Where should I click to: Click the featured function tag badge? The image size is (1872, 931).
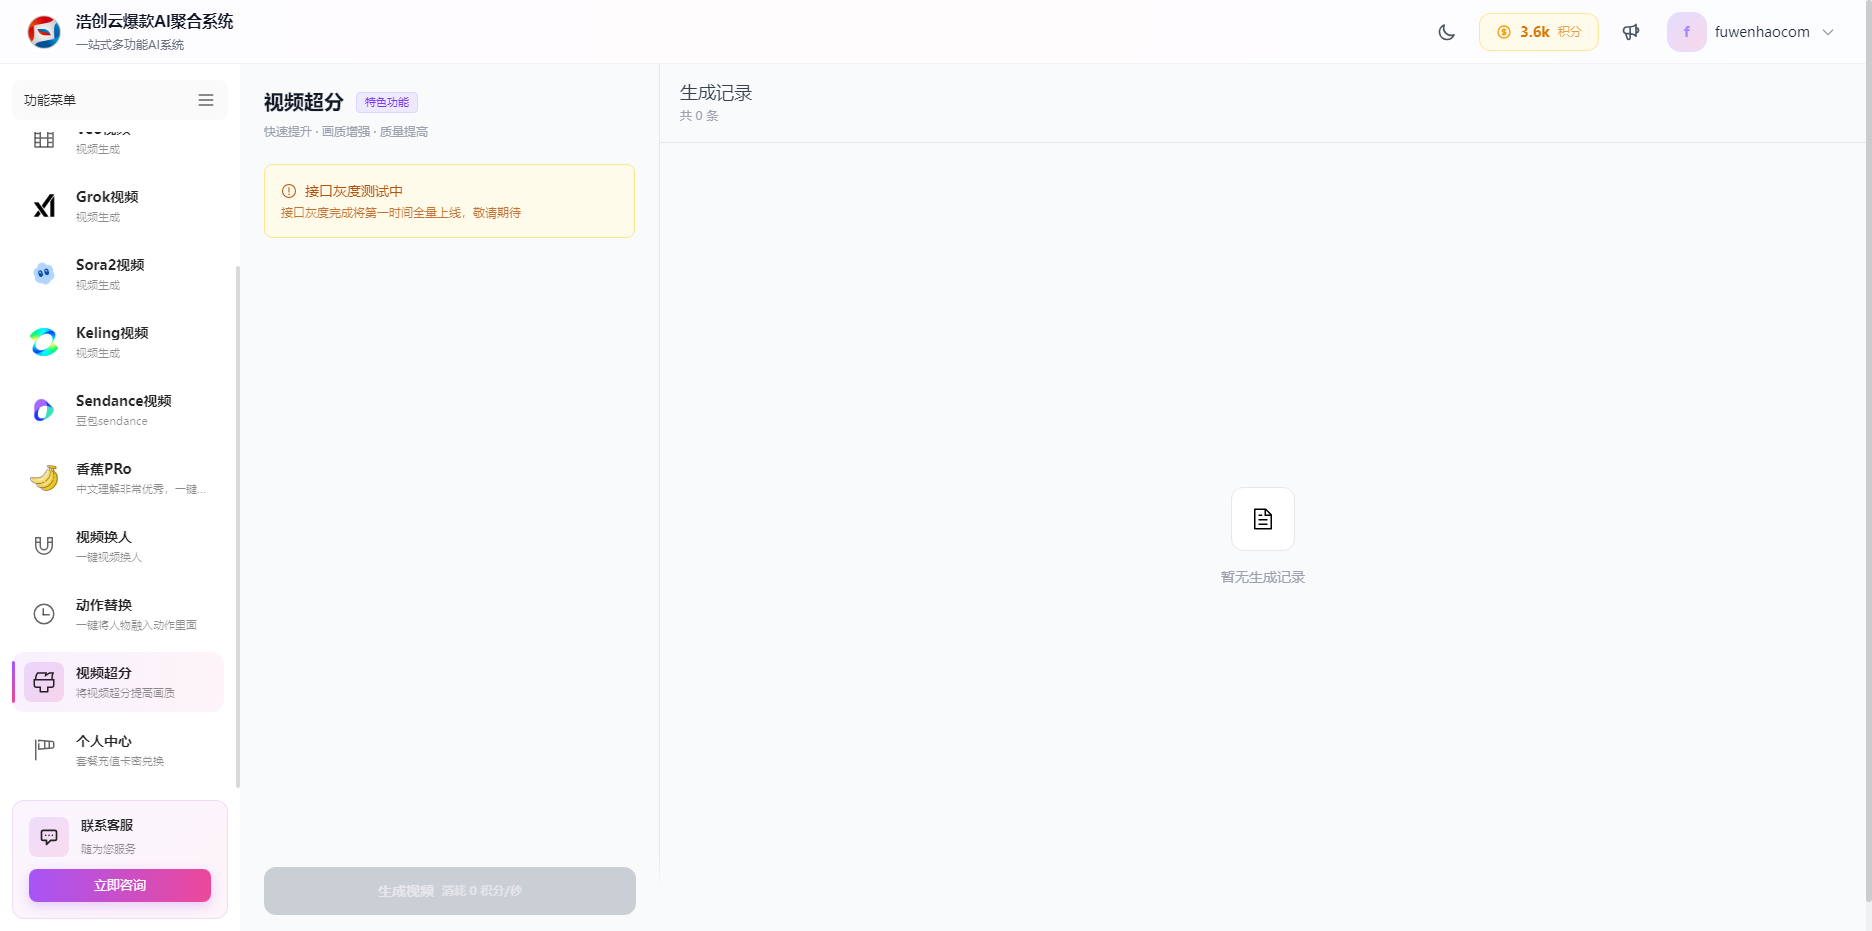point(387,102)
